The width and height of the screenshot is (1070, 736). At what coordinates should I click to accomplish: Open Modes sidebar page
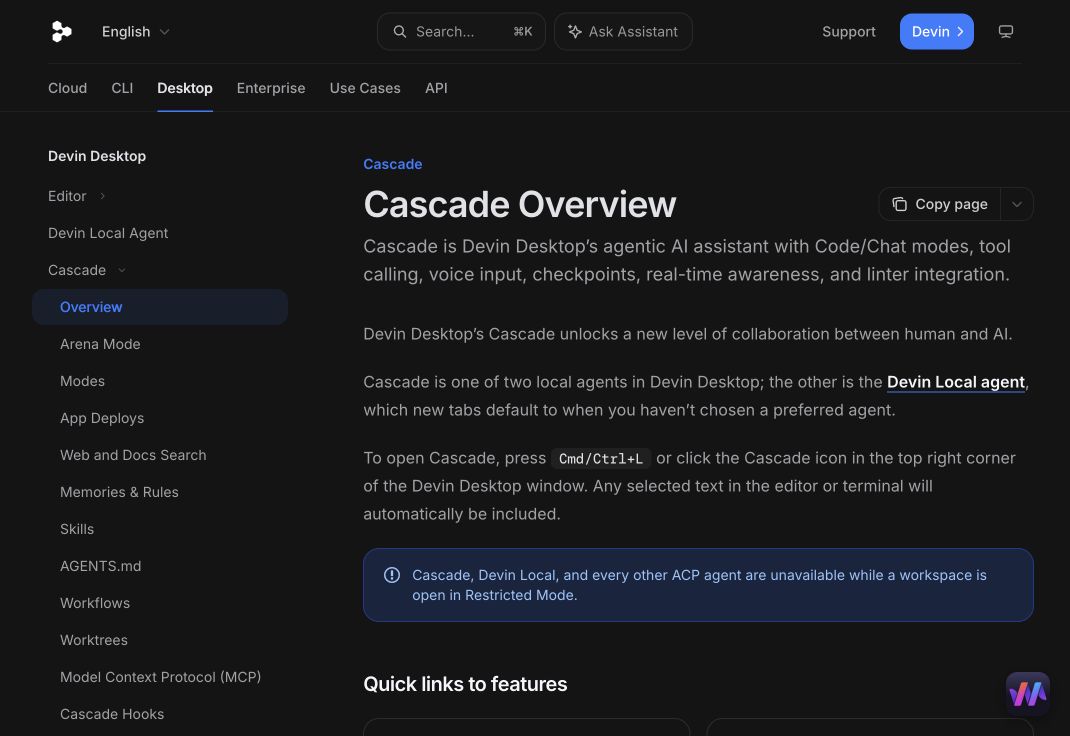click(x=83, y=381)
